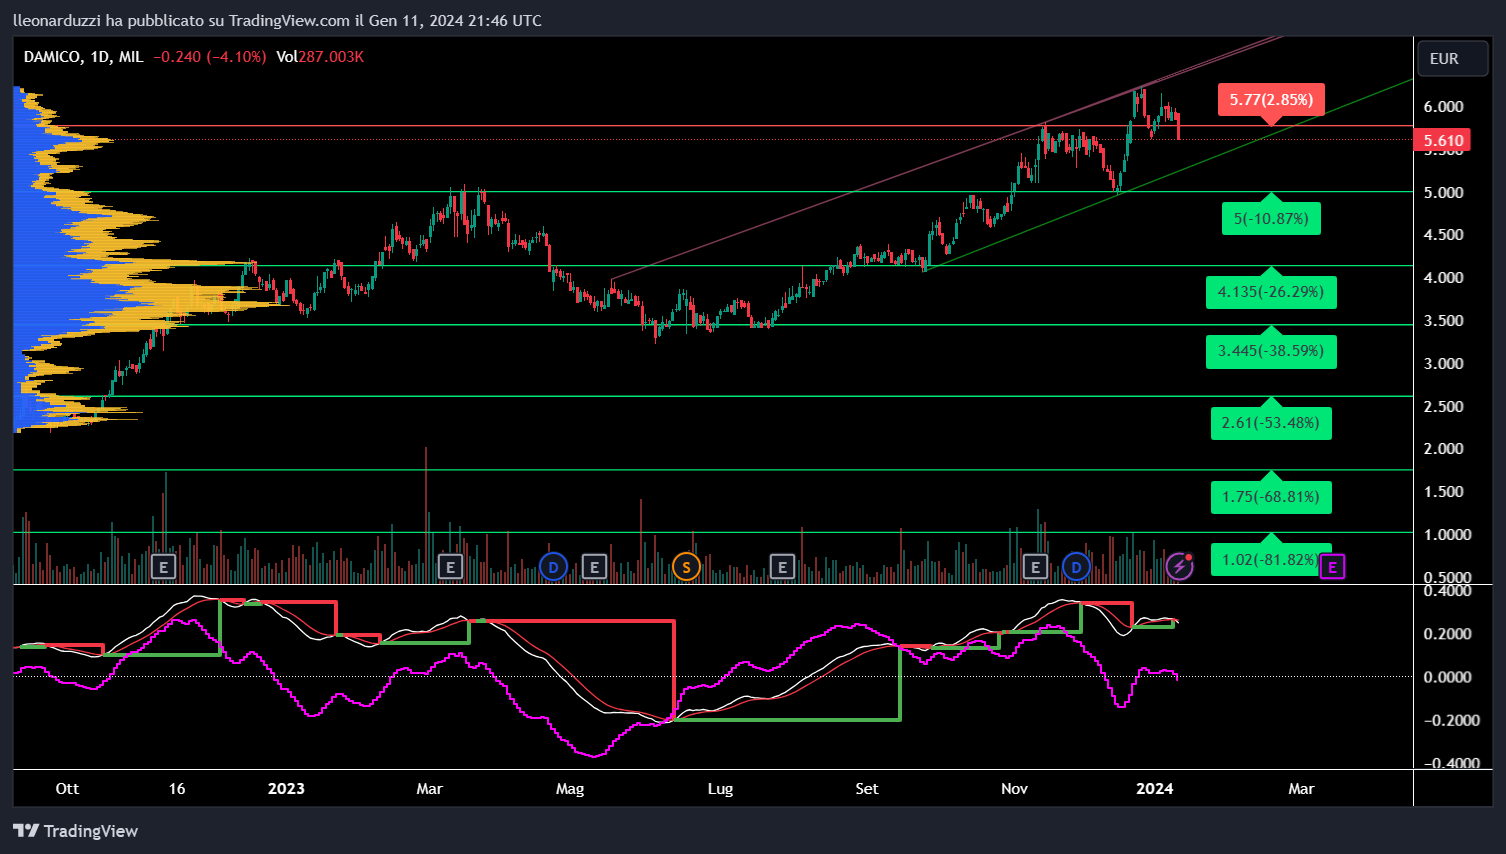The image size is (1506, 854).
Task: Click the Mar label following 2024
Action: click(x=1301, y=789)
